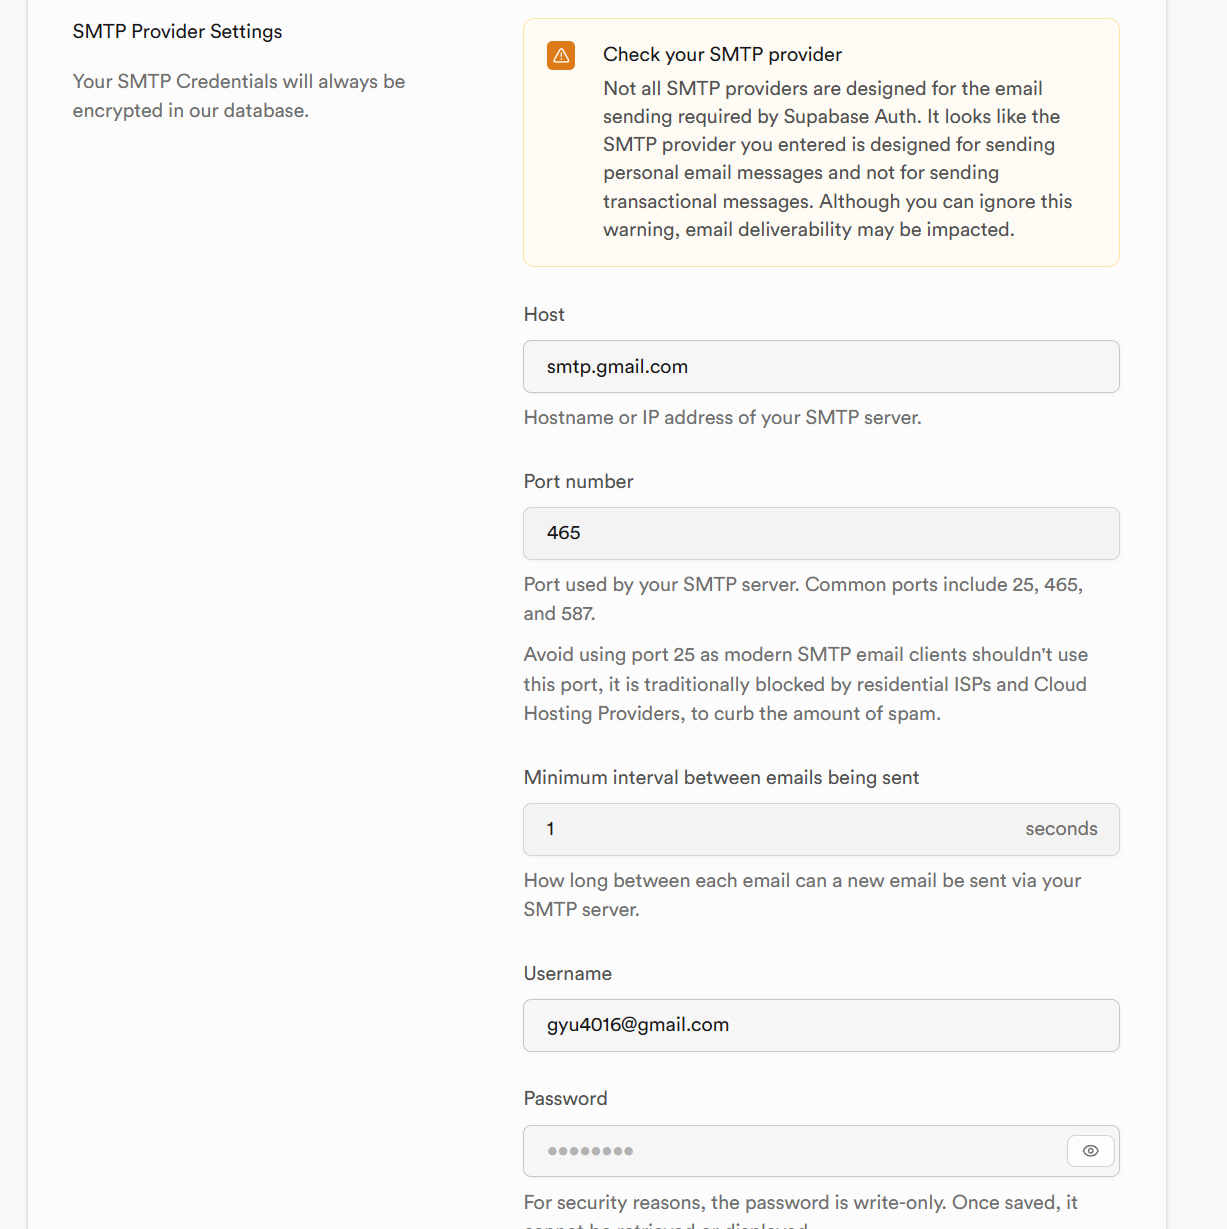Viewport: 1227px width, 1229px height.
Task: Select the minimum interval input box
Action: (x=770, y=829)
